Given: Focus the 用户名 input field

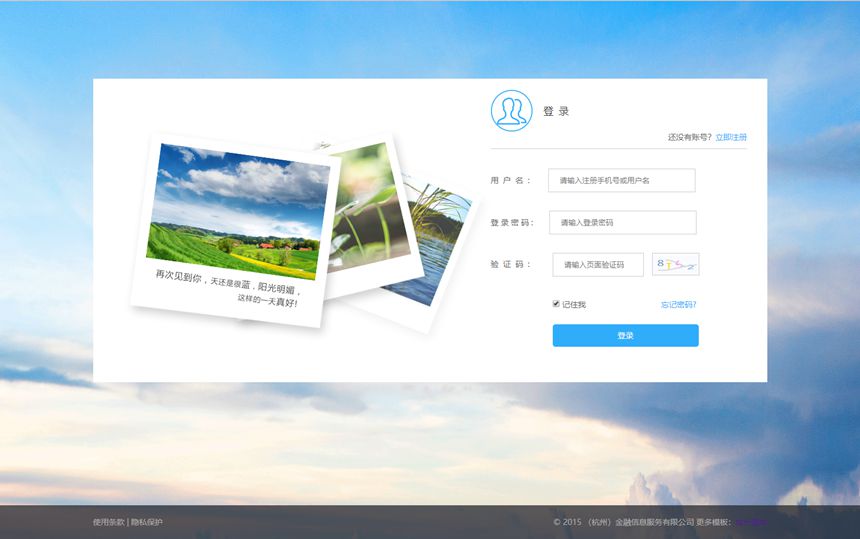Looking at the screenshot, I should click(621, 180).
